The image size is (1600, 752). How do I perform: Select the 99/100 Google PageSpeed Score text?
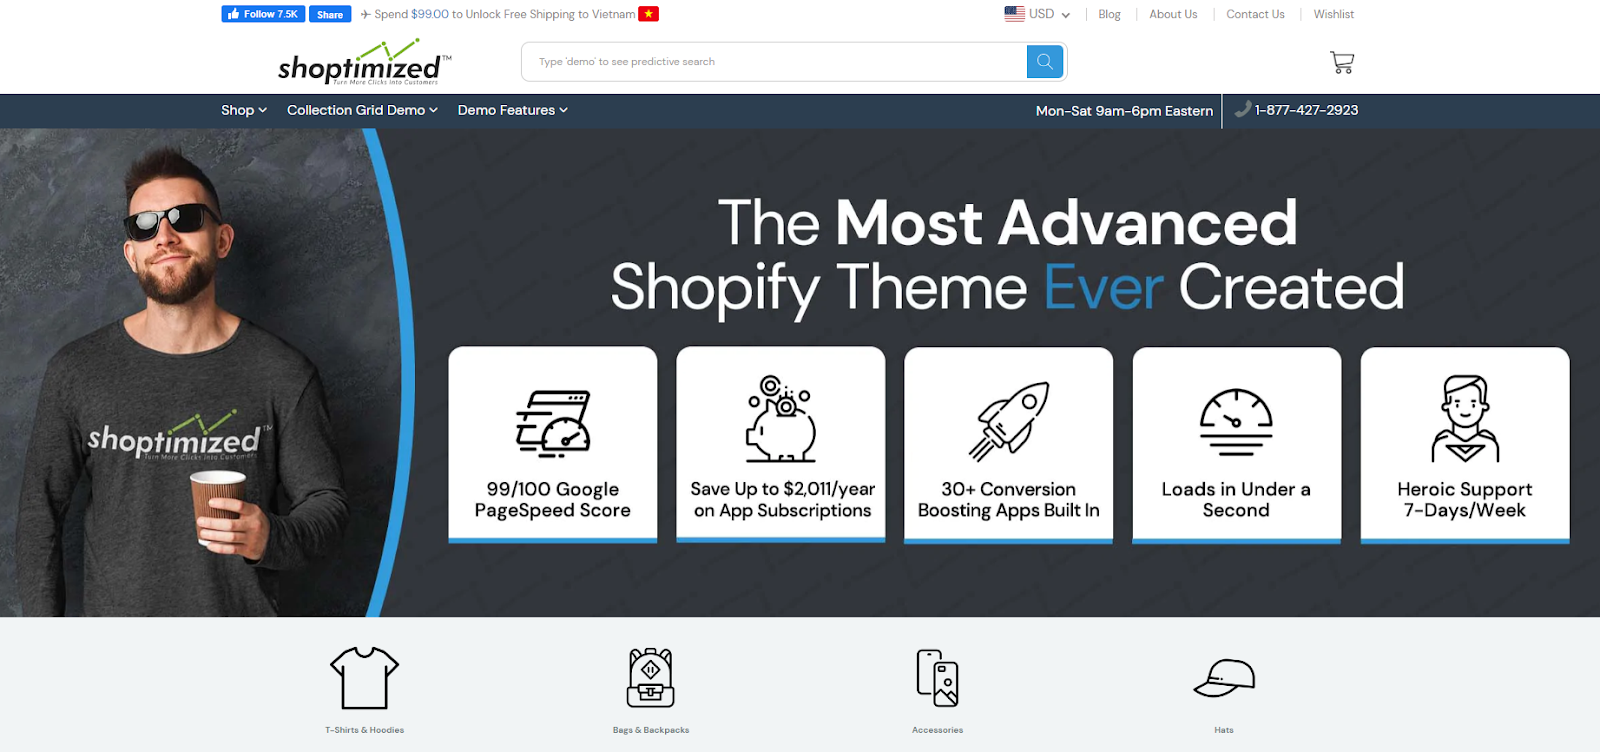pos(553,500)
